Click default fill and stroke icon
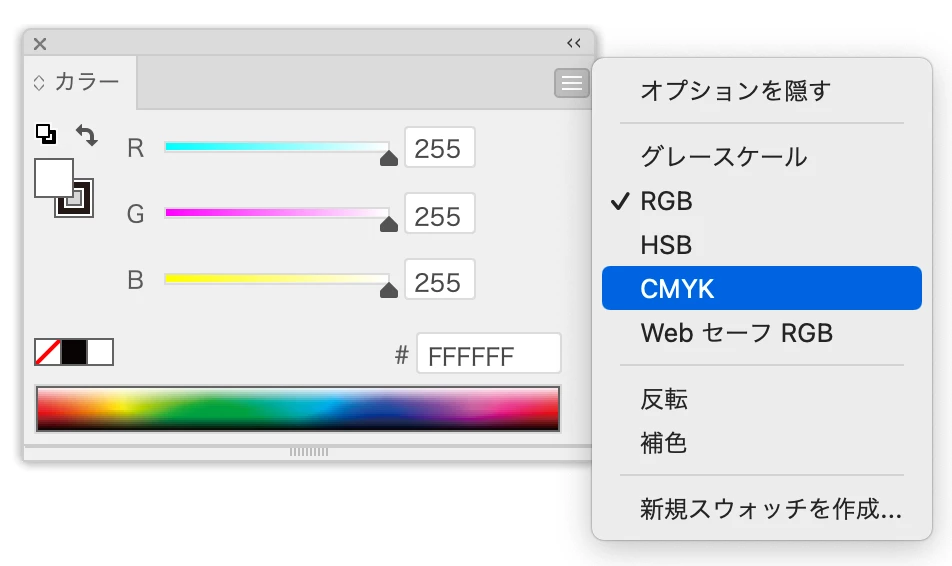This screenshot has height=566, width=952. (x=46, y=134)
